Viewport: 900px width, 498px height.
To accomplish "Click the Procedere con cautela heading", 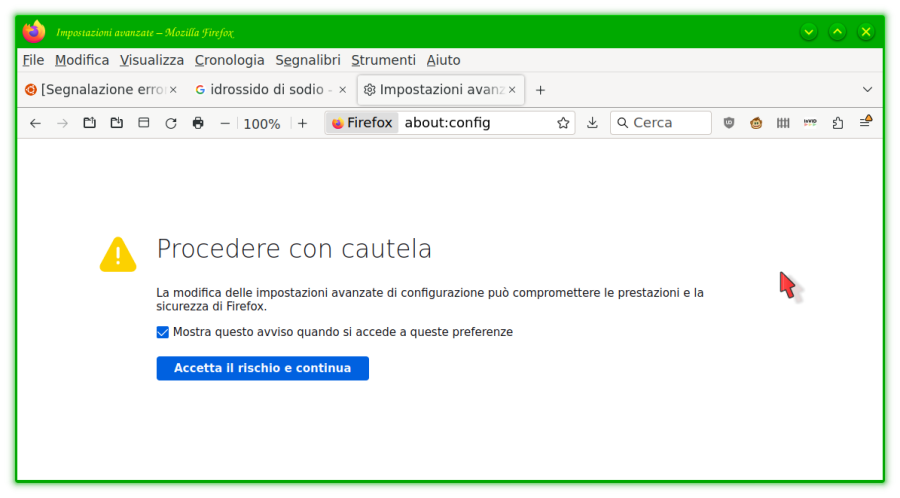I will [294, 249].
